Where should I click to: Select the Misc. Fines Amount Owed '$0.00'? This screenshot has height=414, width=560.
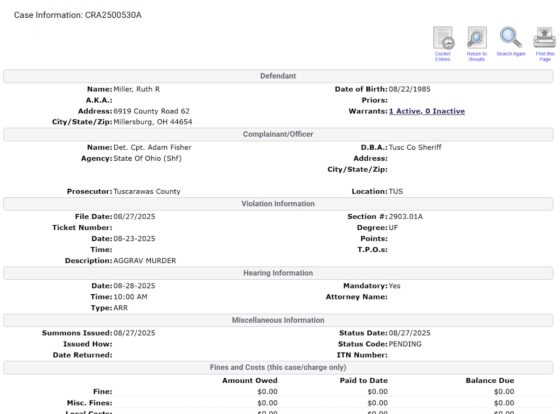tap(268, 403)
